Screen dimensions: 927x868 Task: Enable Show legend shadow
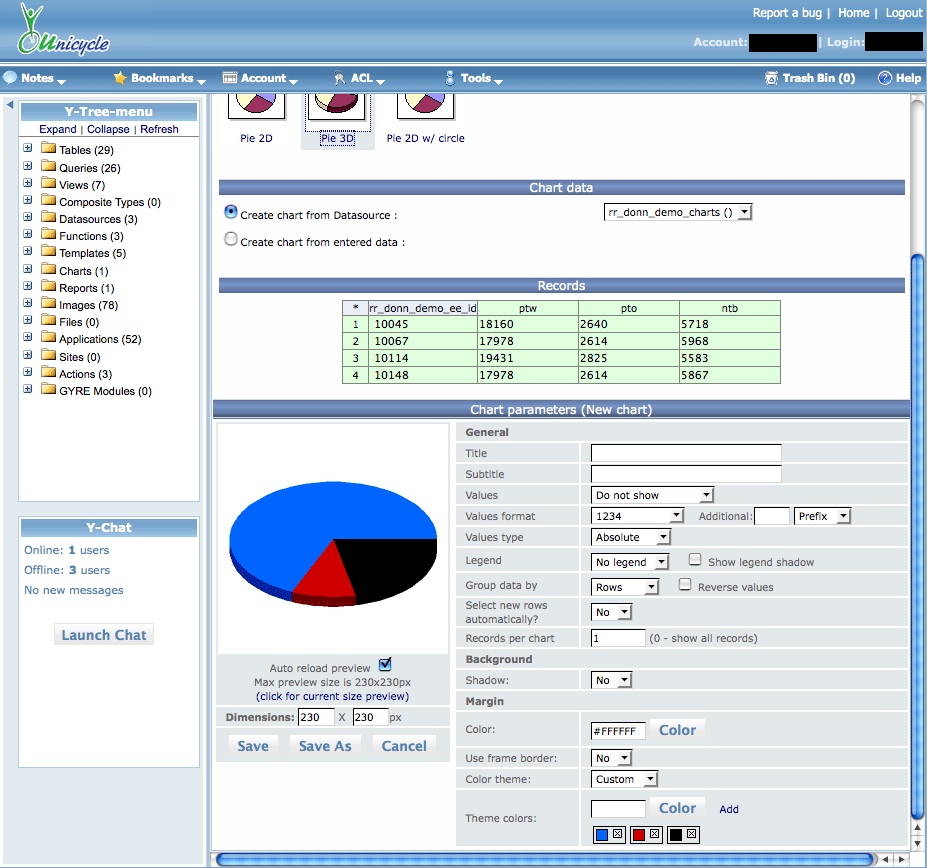pos(695,561)
